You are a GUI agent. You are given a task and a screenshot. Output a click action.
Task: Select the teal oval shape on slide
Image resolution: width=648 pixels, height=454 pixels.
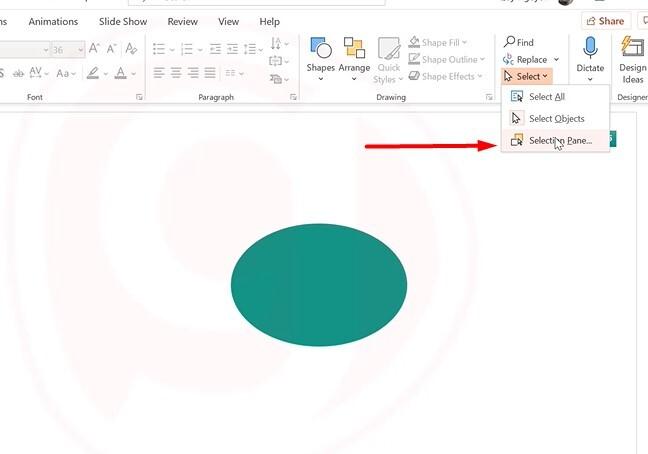click(319, 285)
